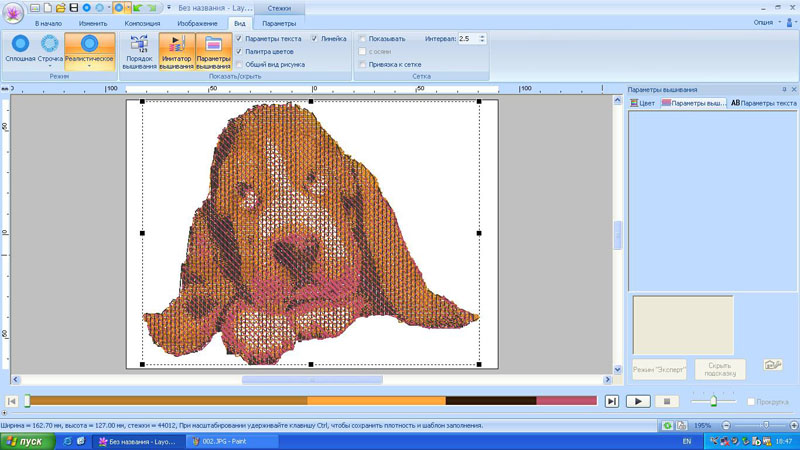Click the Скрыть подсказку button

720,370
